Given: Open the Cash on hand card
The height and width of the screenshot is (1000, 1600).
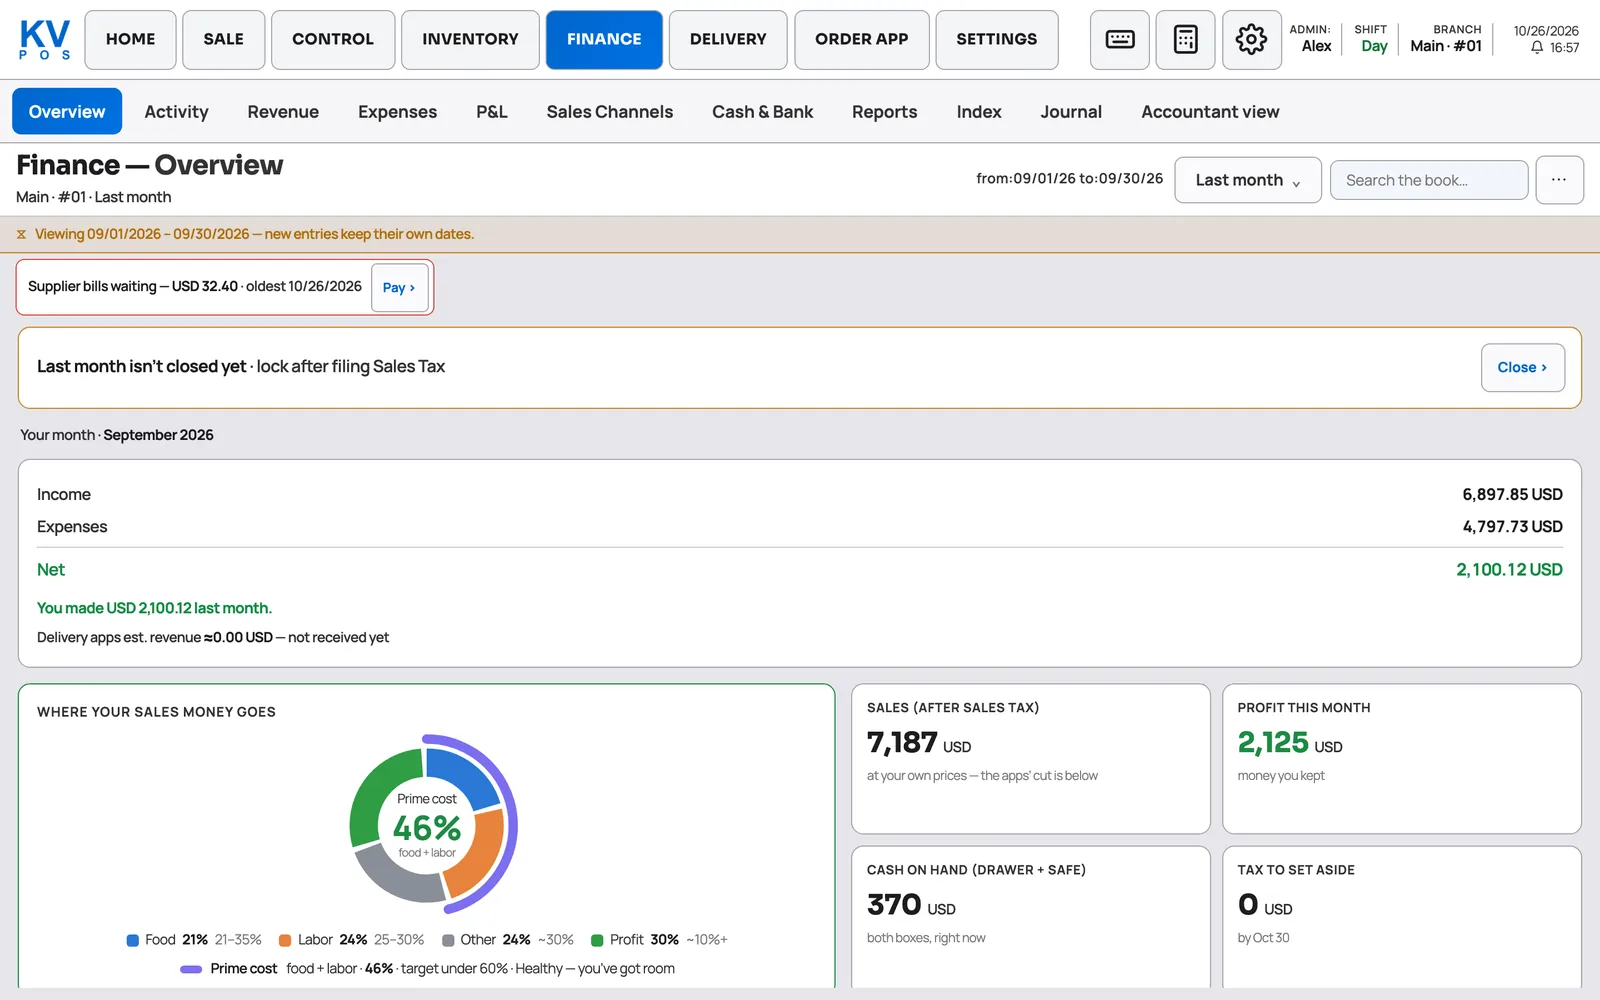Looking at the screenshot, I should pos(1030,918).
